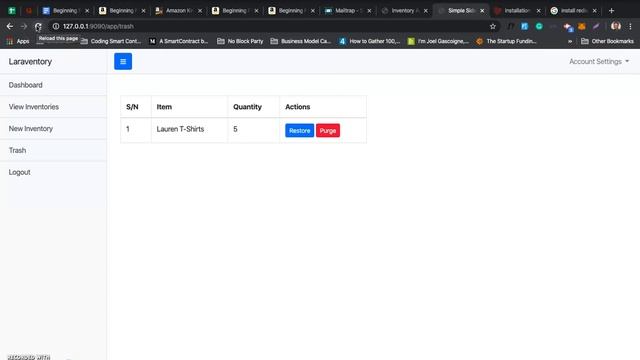Open the purple feather extension

tap(596, 26)
